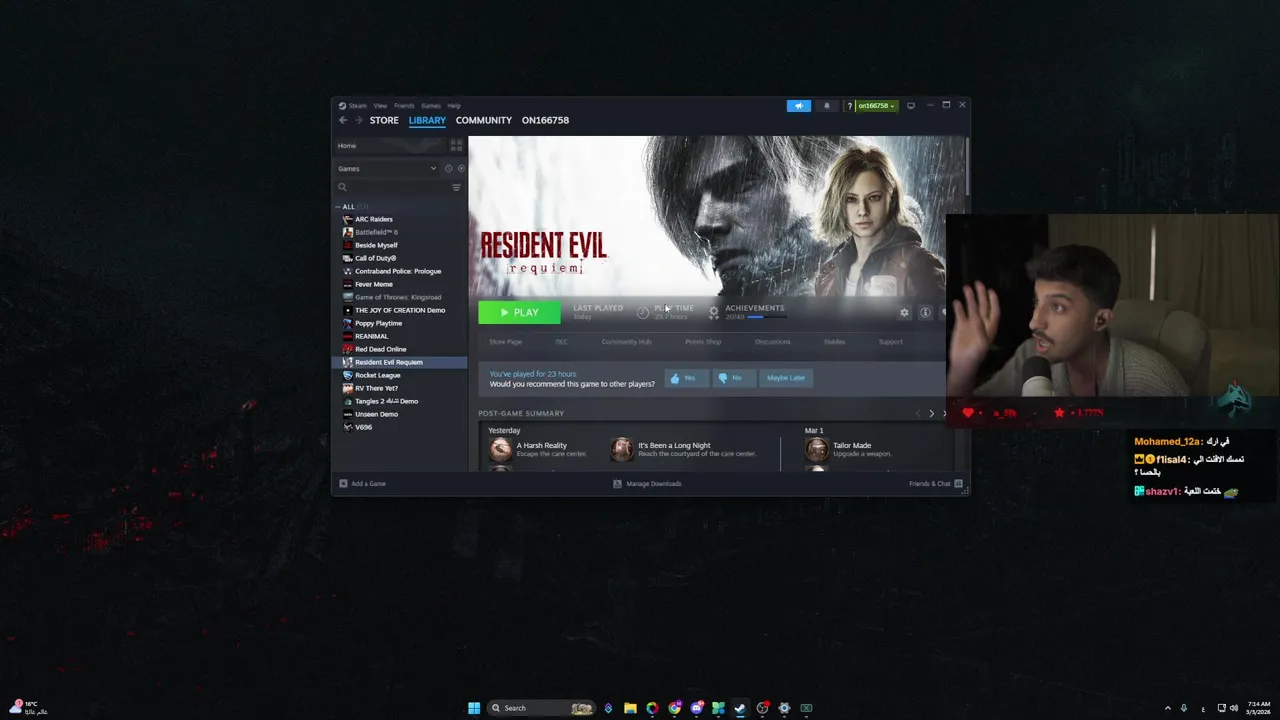Viewport: 1280px width, 720px height.
Task: Toggle the library grid view icon
Action: pos(456,145)
